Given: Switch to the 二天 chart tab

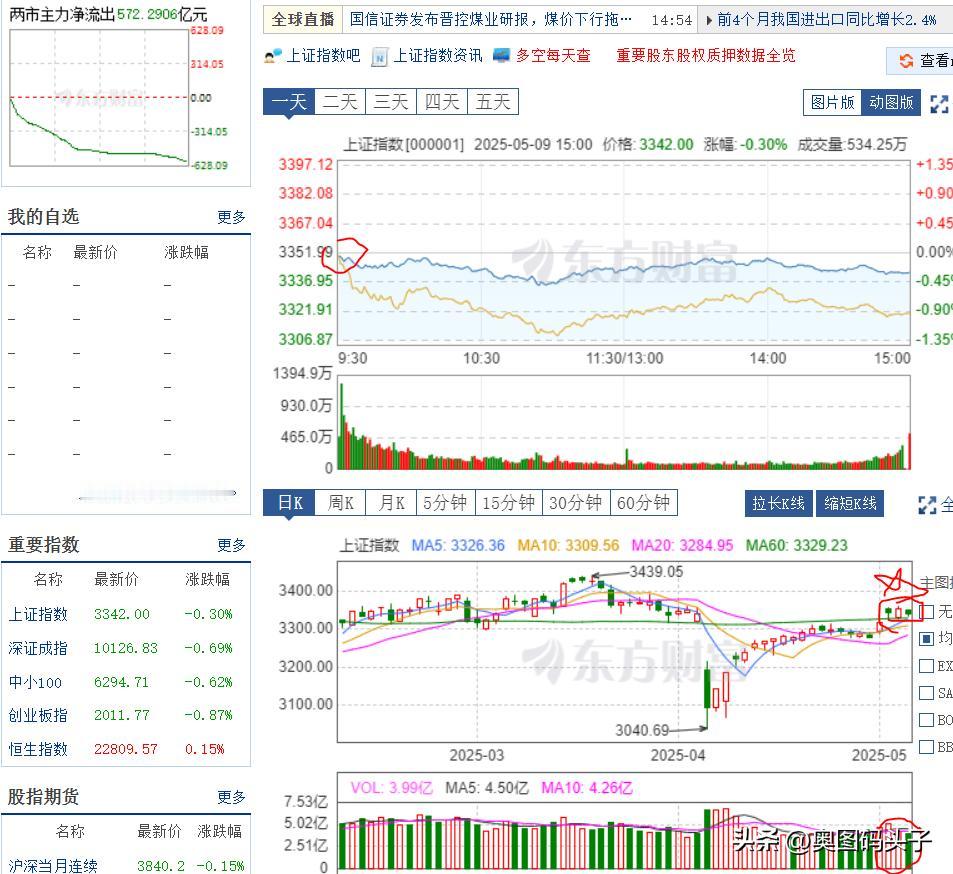Looking at the screenshot, I should click(340, 102).
